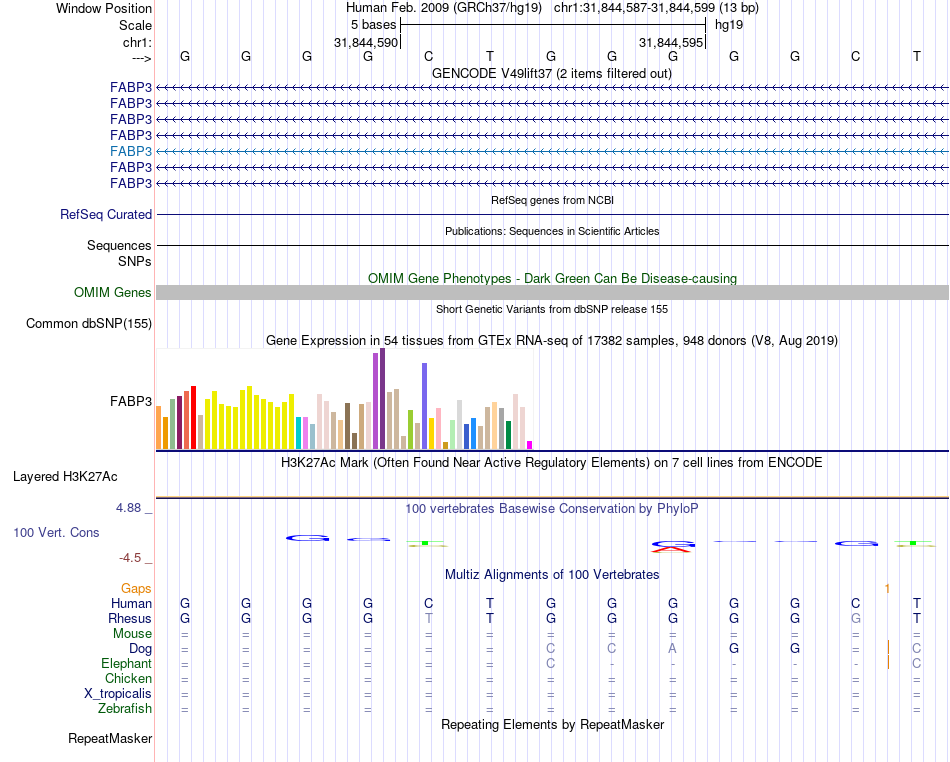This screenshot has height=762, width=950.
Task: Click the Scale label
Action: (x=136, y=25)
